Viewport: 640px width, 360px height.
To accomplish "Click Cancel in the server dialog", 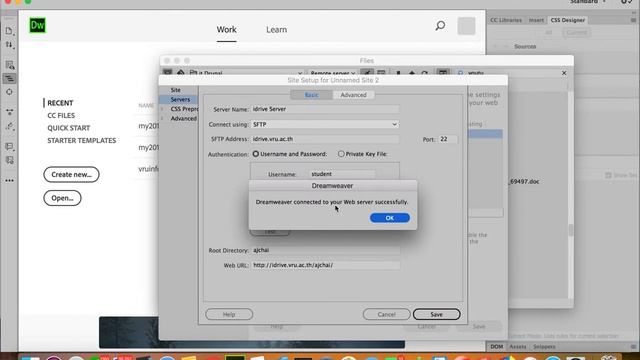I will tap(386, 314).
